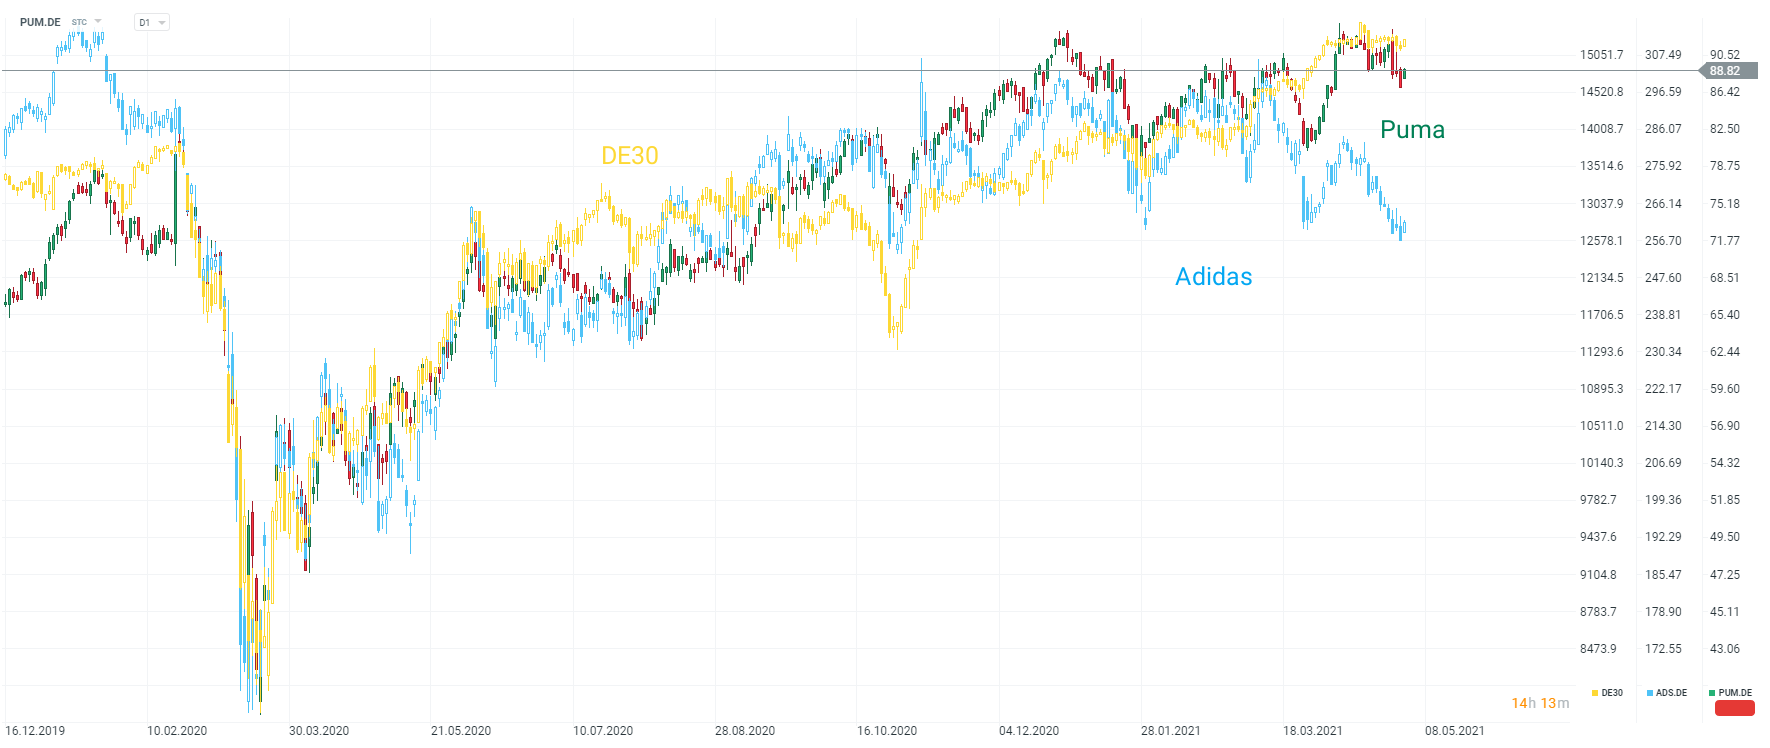This screenshot has width=1770, height=748.
Task: Click the 8473.9 DE30 scale value
Action: tap(1598, 649)
